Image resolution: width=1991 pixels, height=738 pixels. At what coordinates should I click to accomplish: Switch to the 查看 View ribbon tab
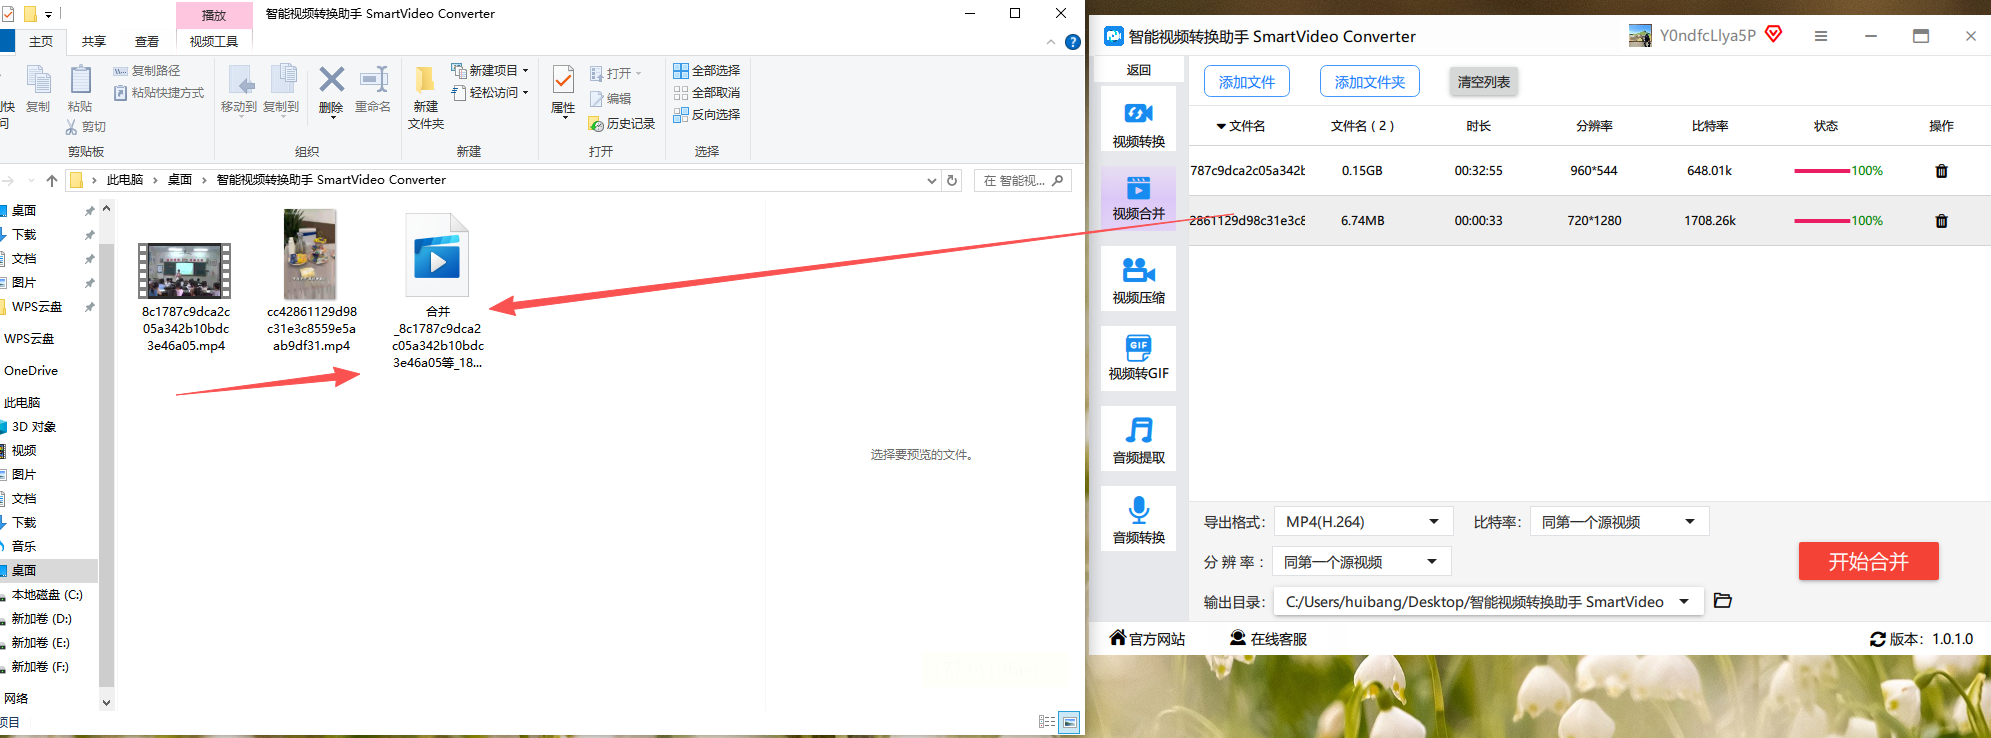tap(147, 42)
